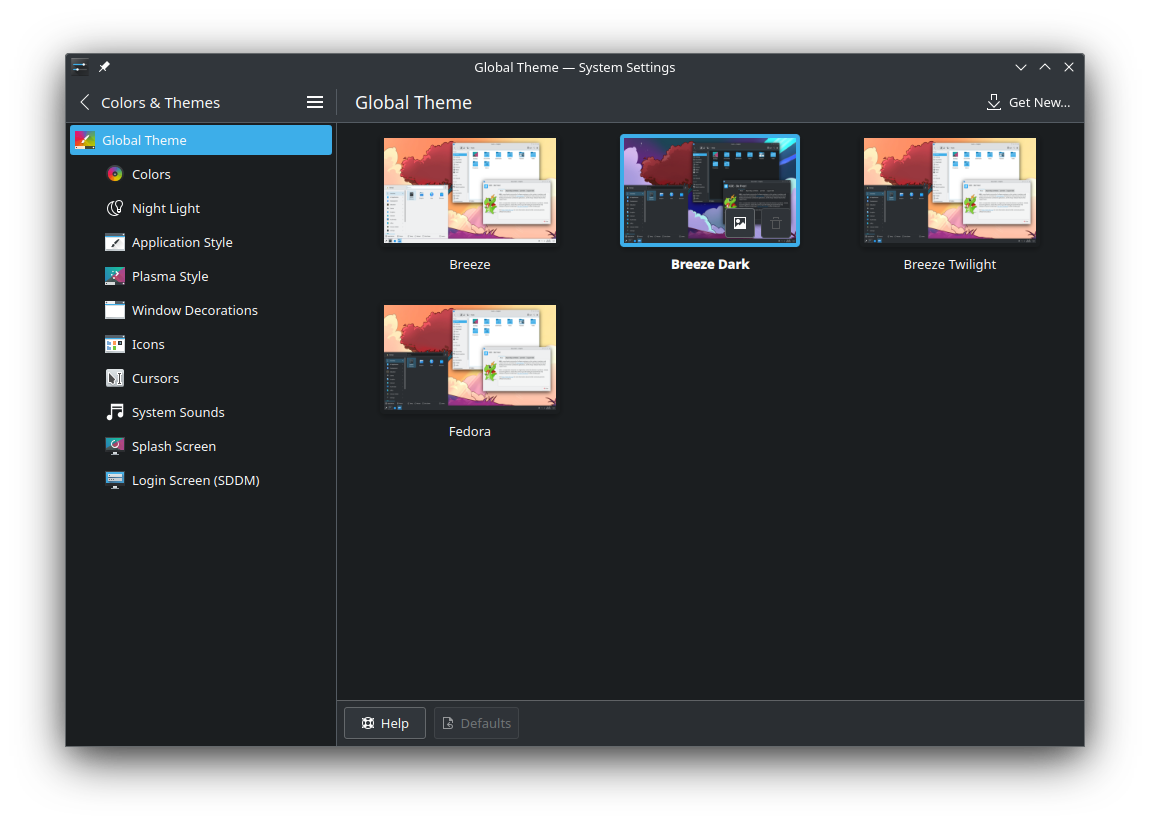This screenshot has width=1151, height=825.
Task: Open Night Light settings
Action: pyautogui.click(x=201, y=208)
